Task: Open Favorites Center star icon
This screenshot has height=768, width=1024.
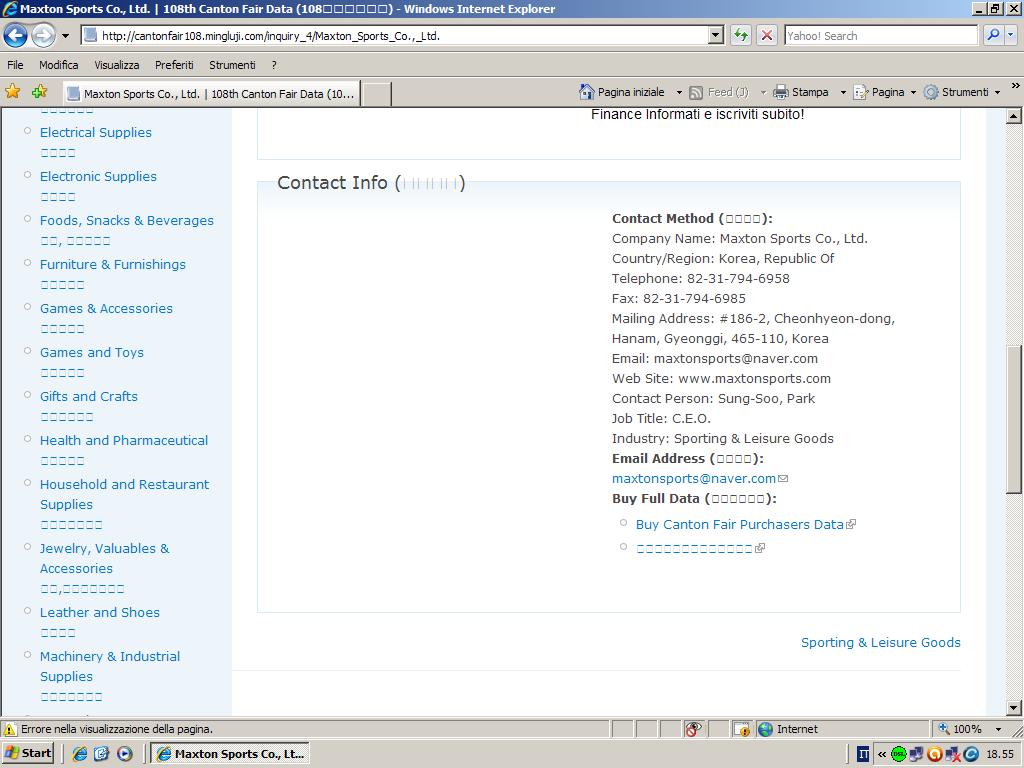Action: tap(13, 92)
